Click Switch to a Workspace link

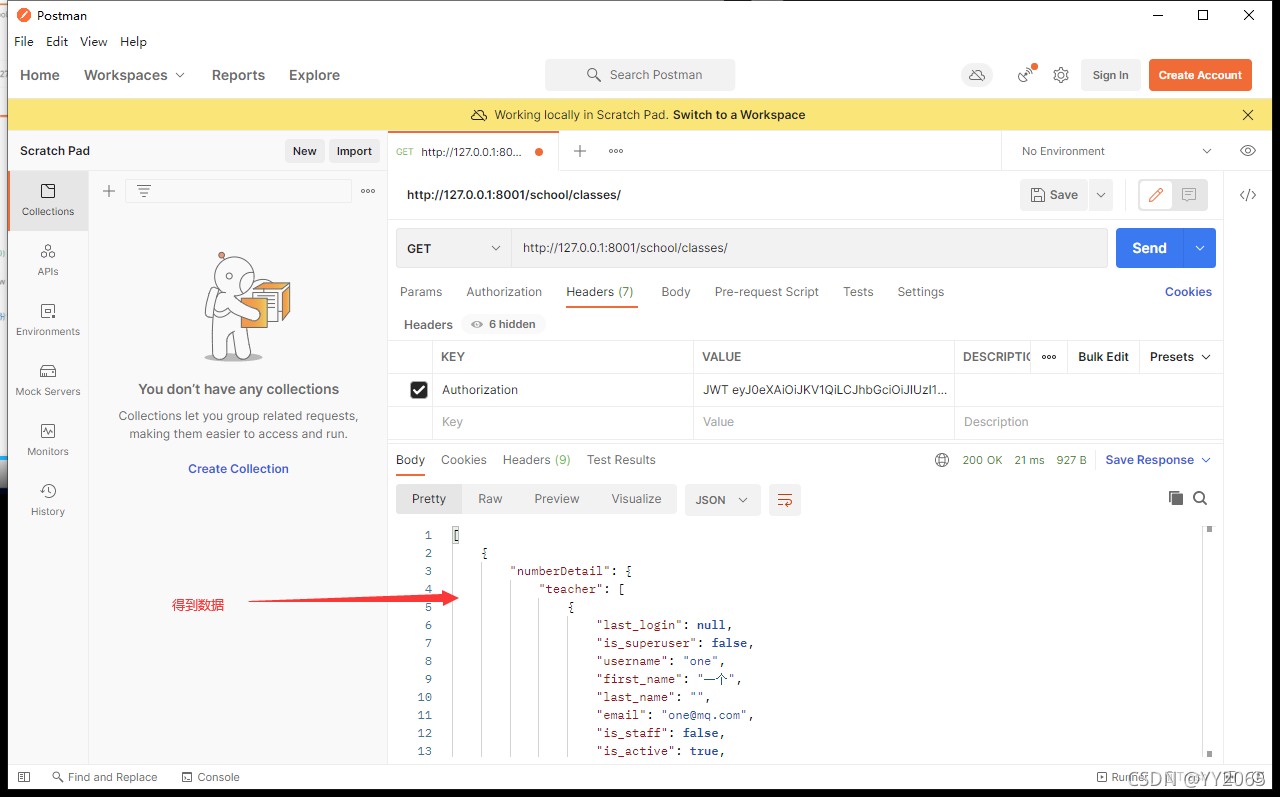[x=739, y=115]
